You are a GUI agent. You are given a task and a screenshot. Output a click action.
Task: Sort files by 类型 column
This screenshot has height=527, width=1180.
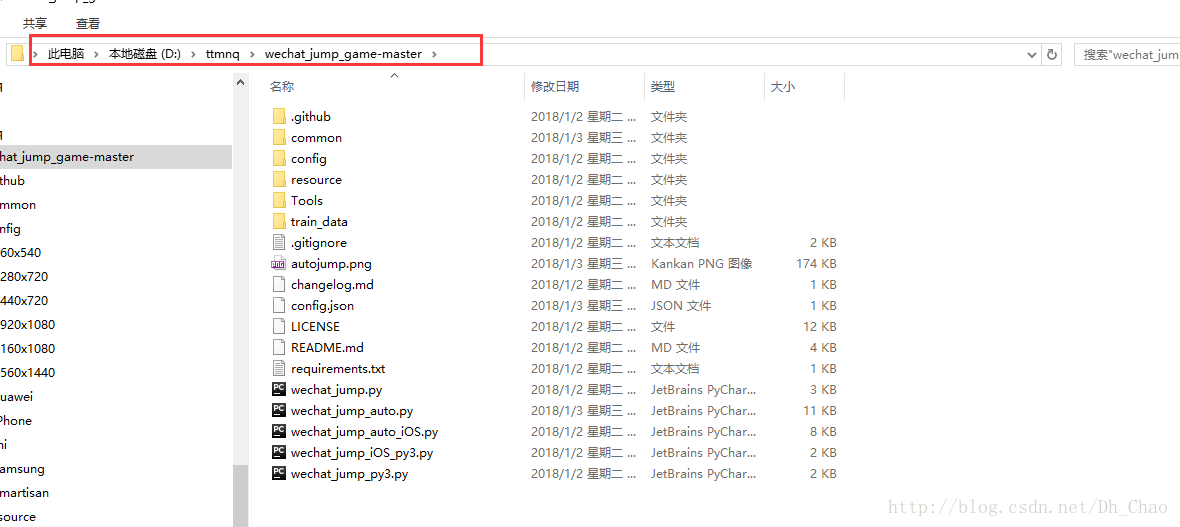coord(663,87)
